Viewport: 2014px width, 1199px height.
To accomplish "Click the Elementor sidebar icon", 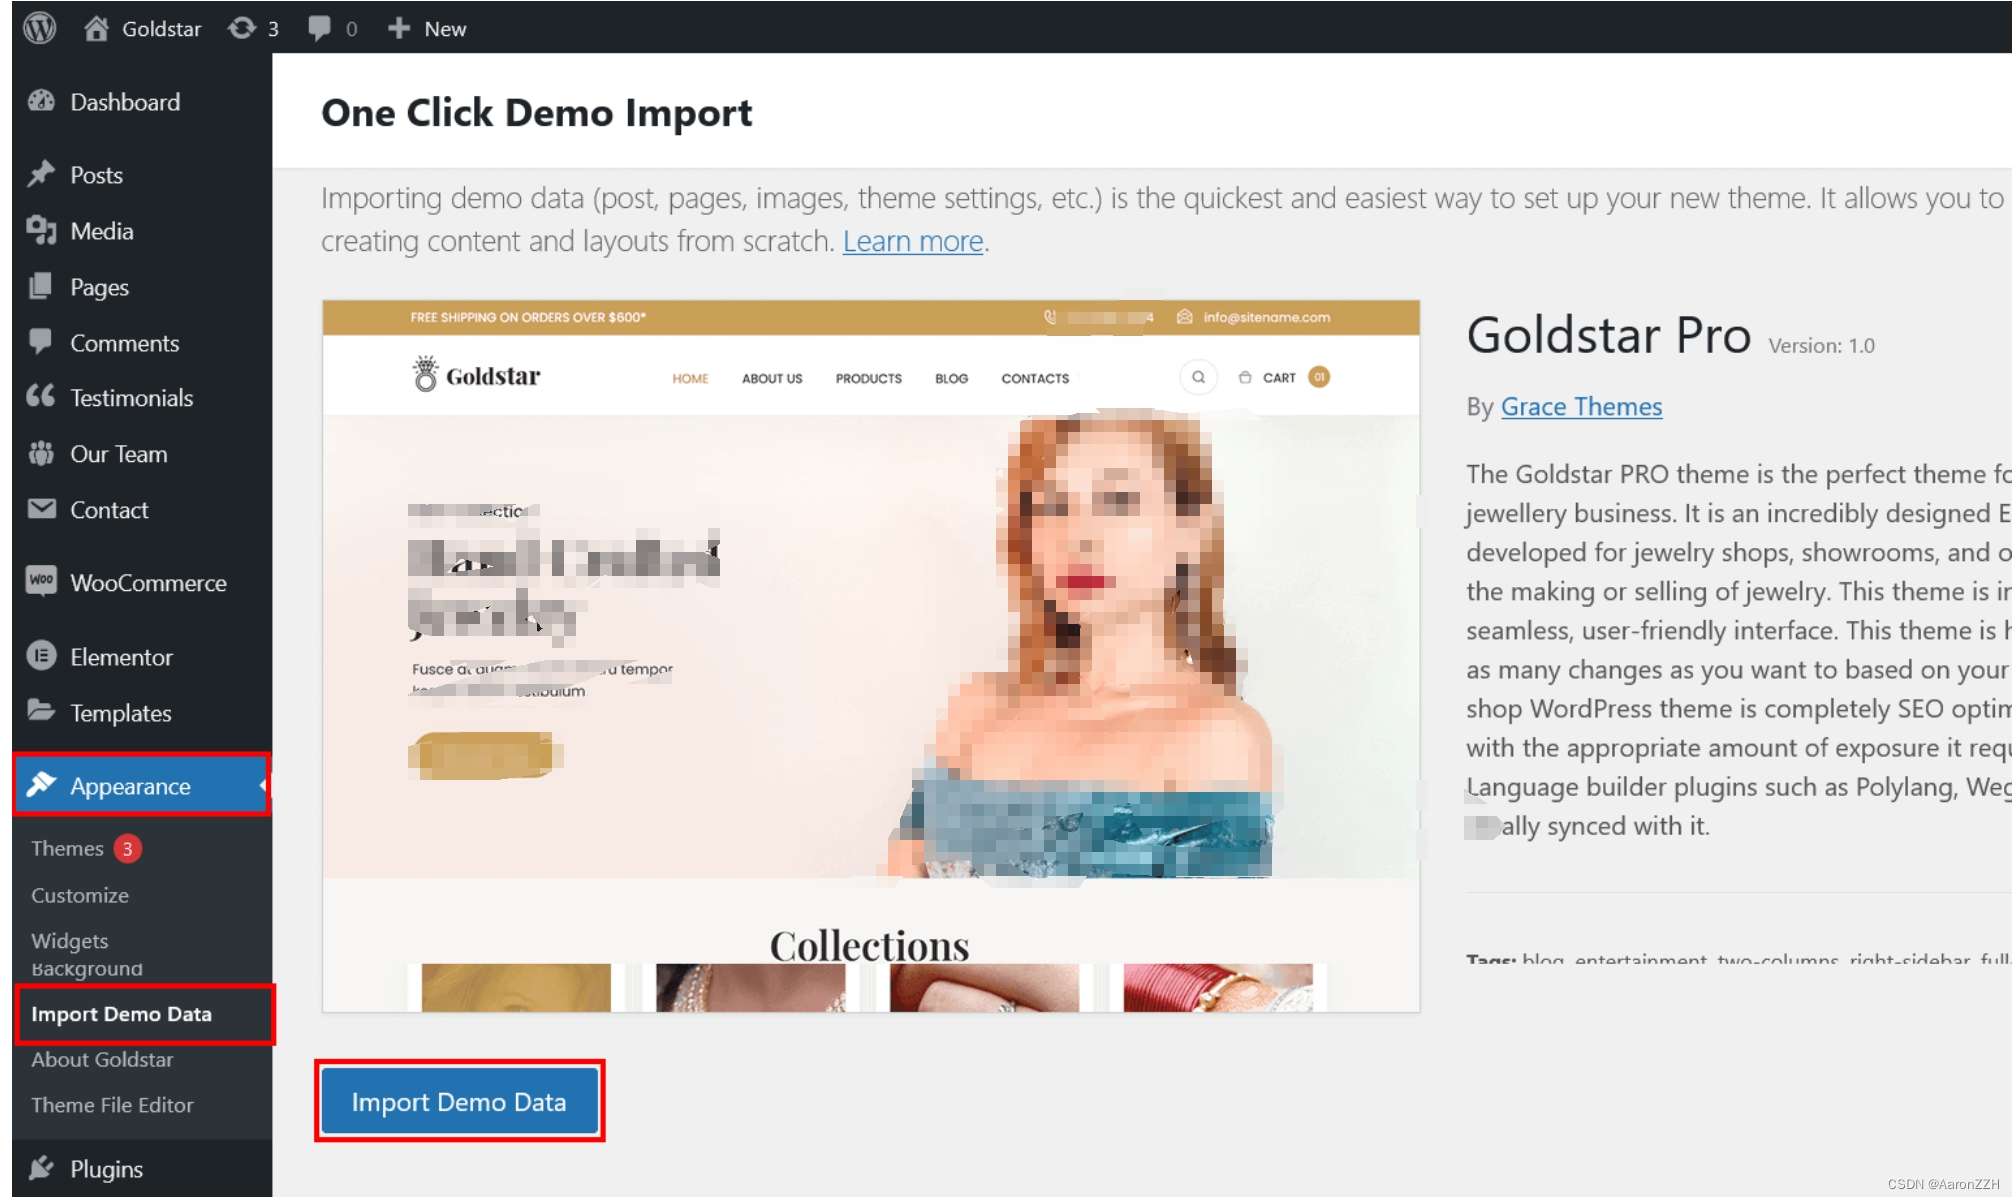I will (x=41, y=657).
